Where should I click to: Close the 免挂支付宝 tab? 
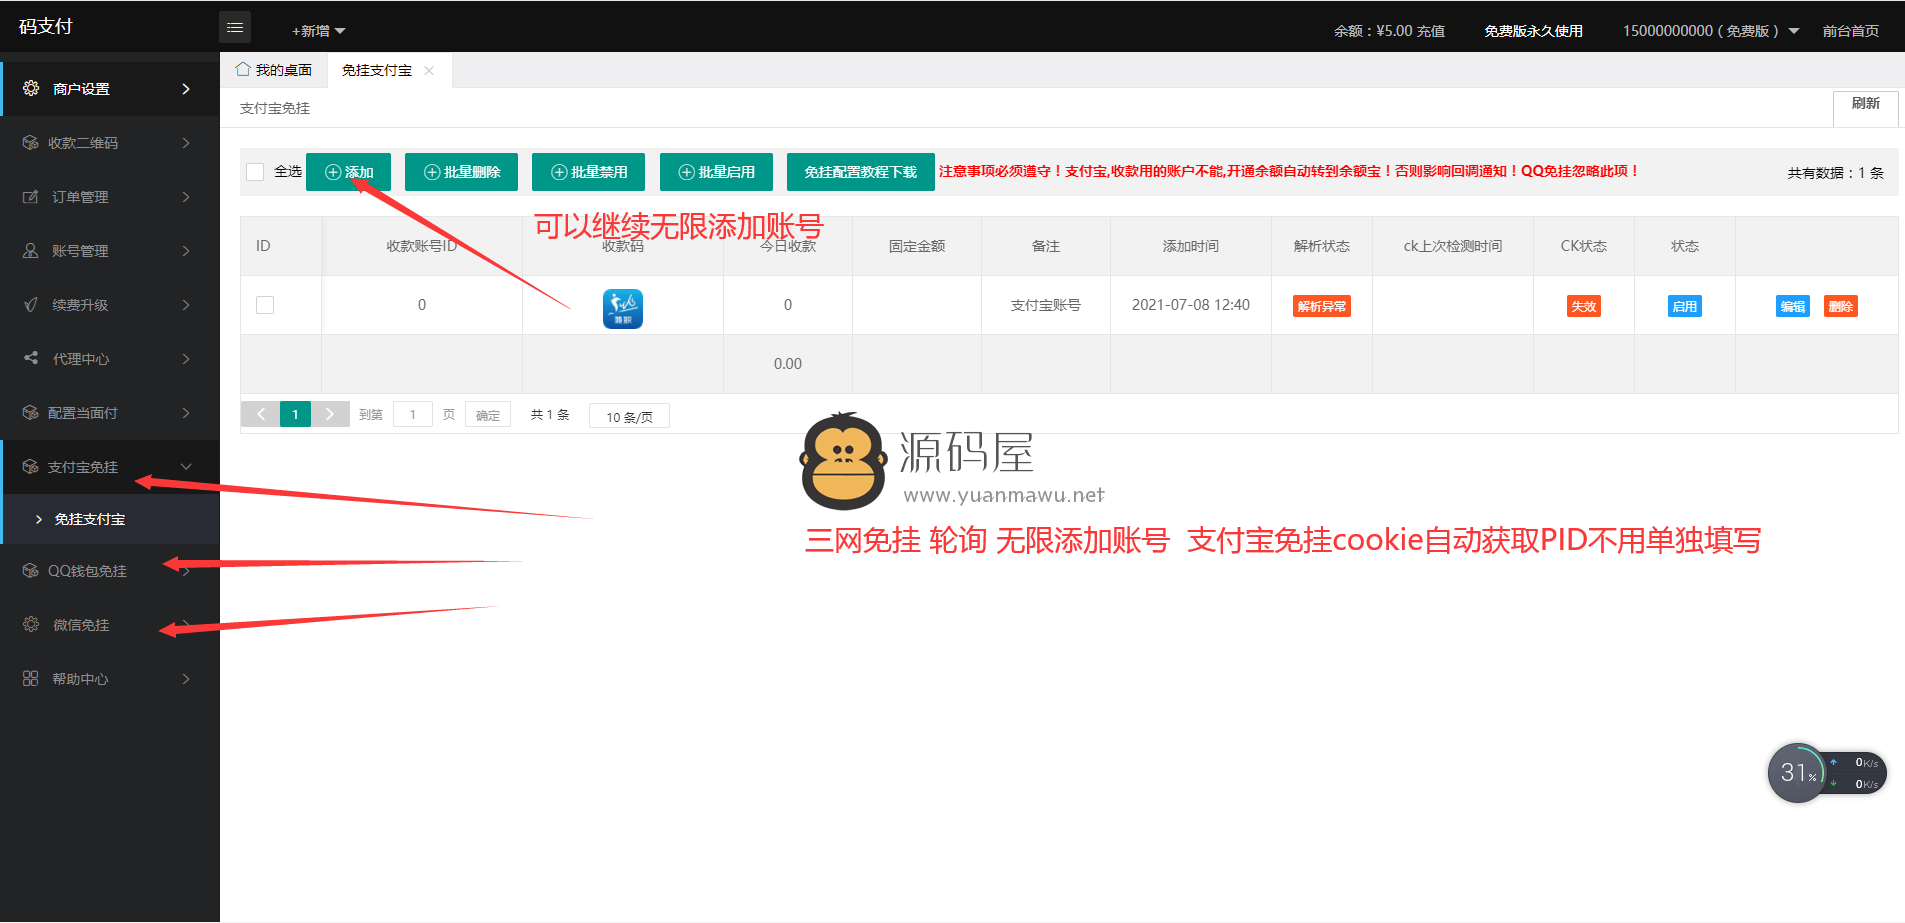click(x=429, y=70)
